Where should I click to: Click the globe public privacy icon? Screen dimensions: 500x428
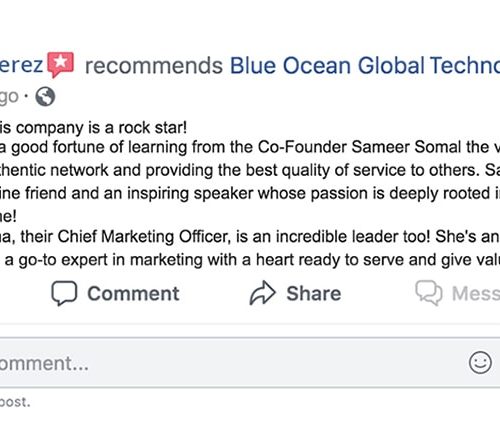tap(45, 97)
